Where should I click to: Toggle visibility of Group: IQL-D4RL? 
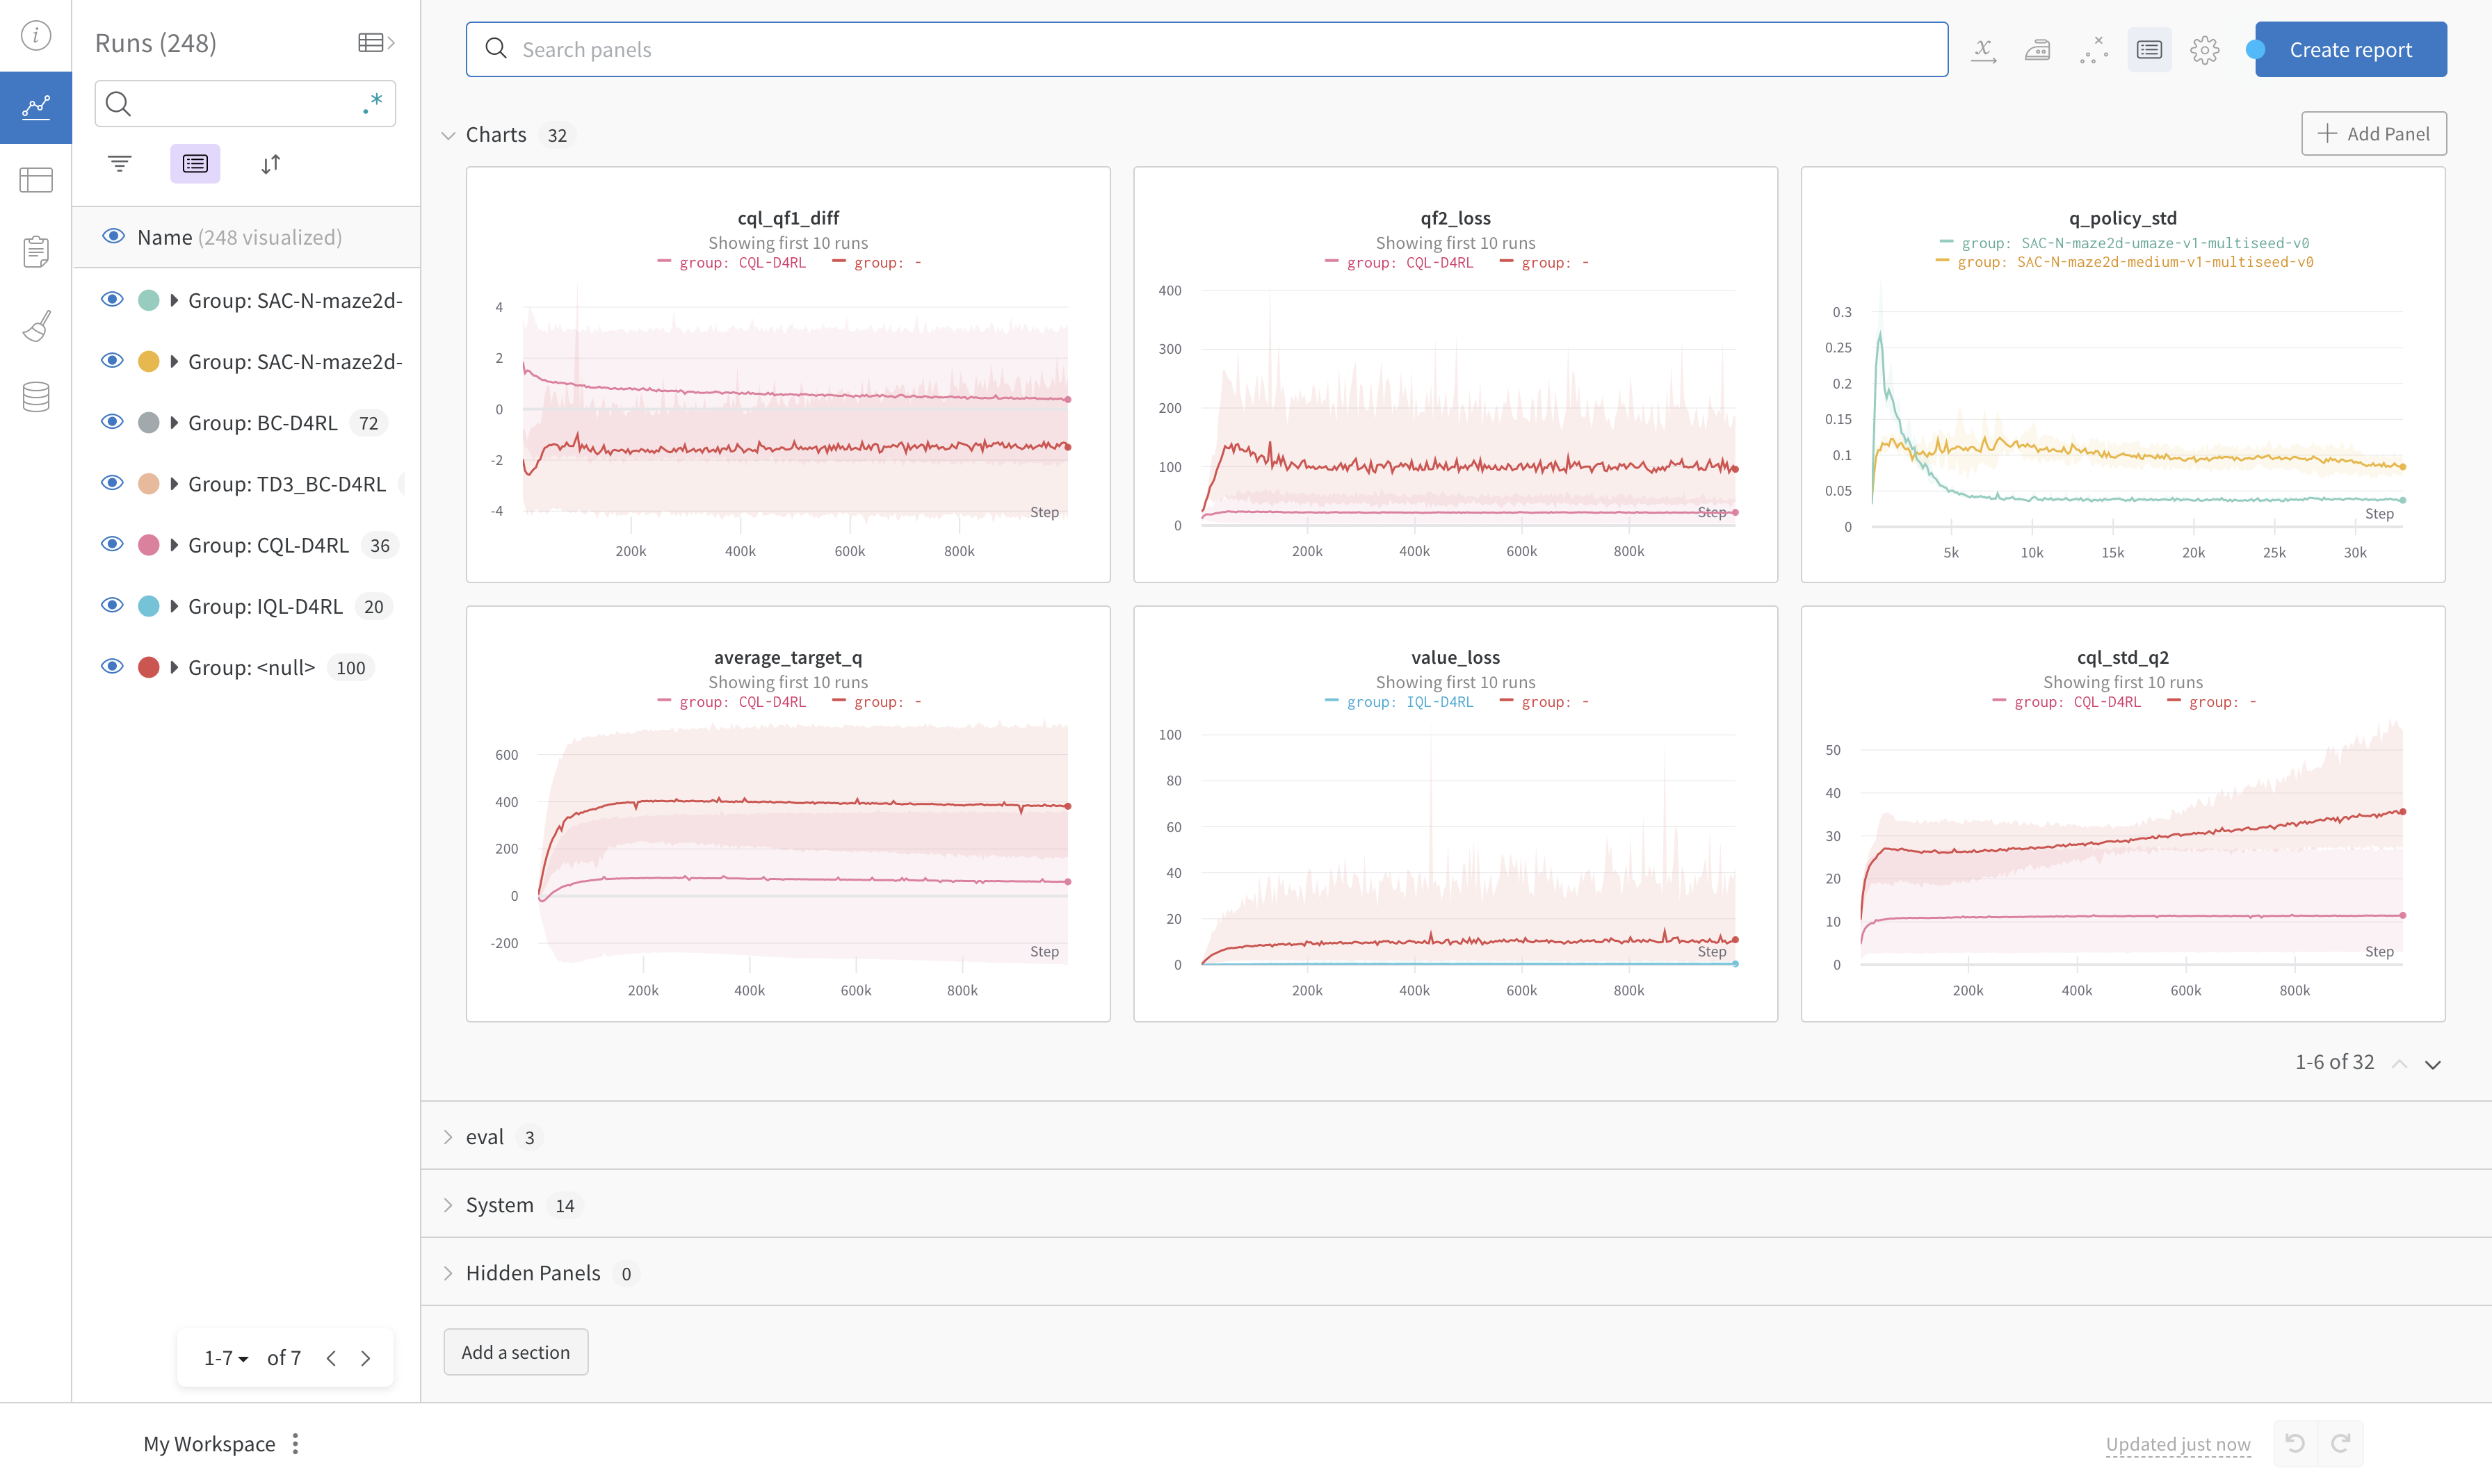[x=112, y=606]
